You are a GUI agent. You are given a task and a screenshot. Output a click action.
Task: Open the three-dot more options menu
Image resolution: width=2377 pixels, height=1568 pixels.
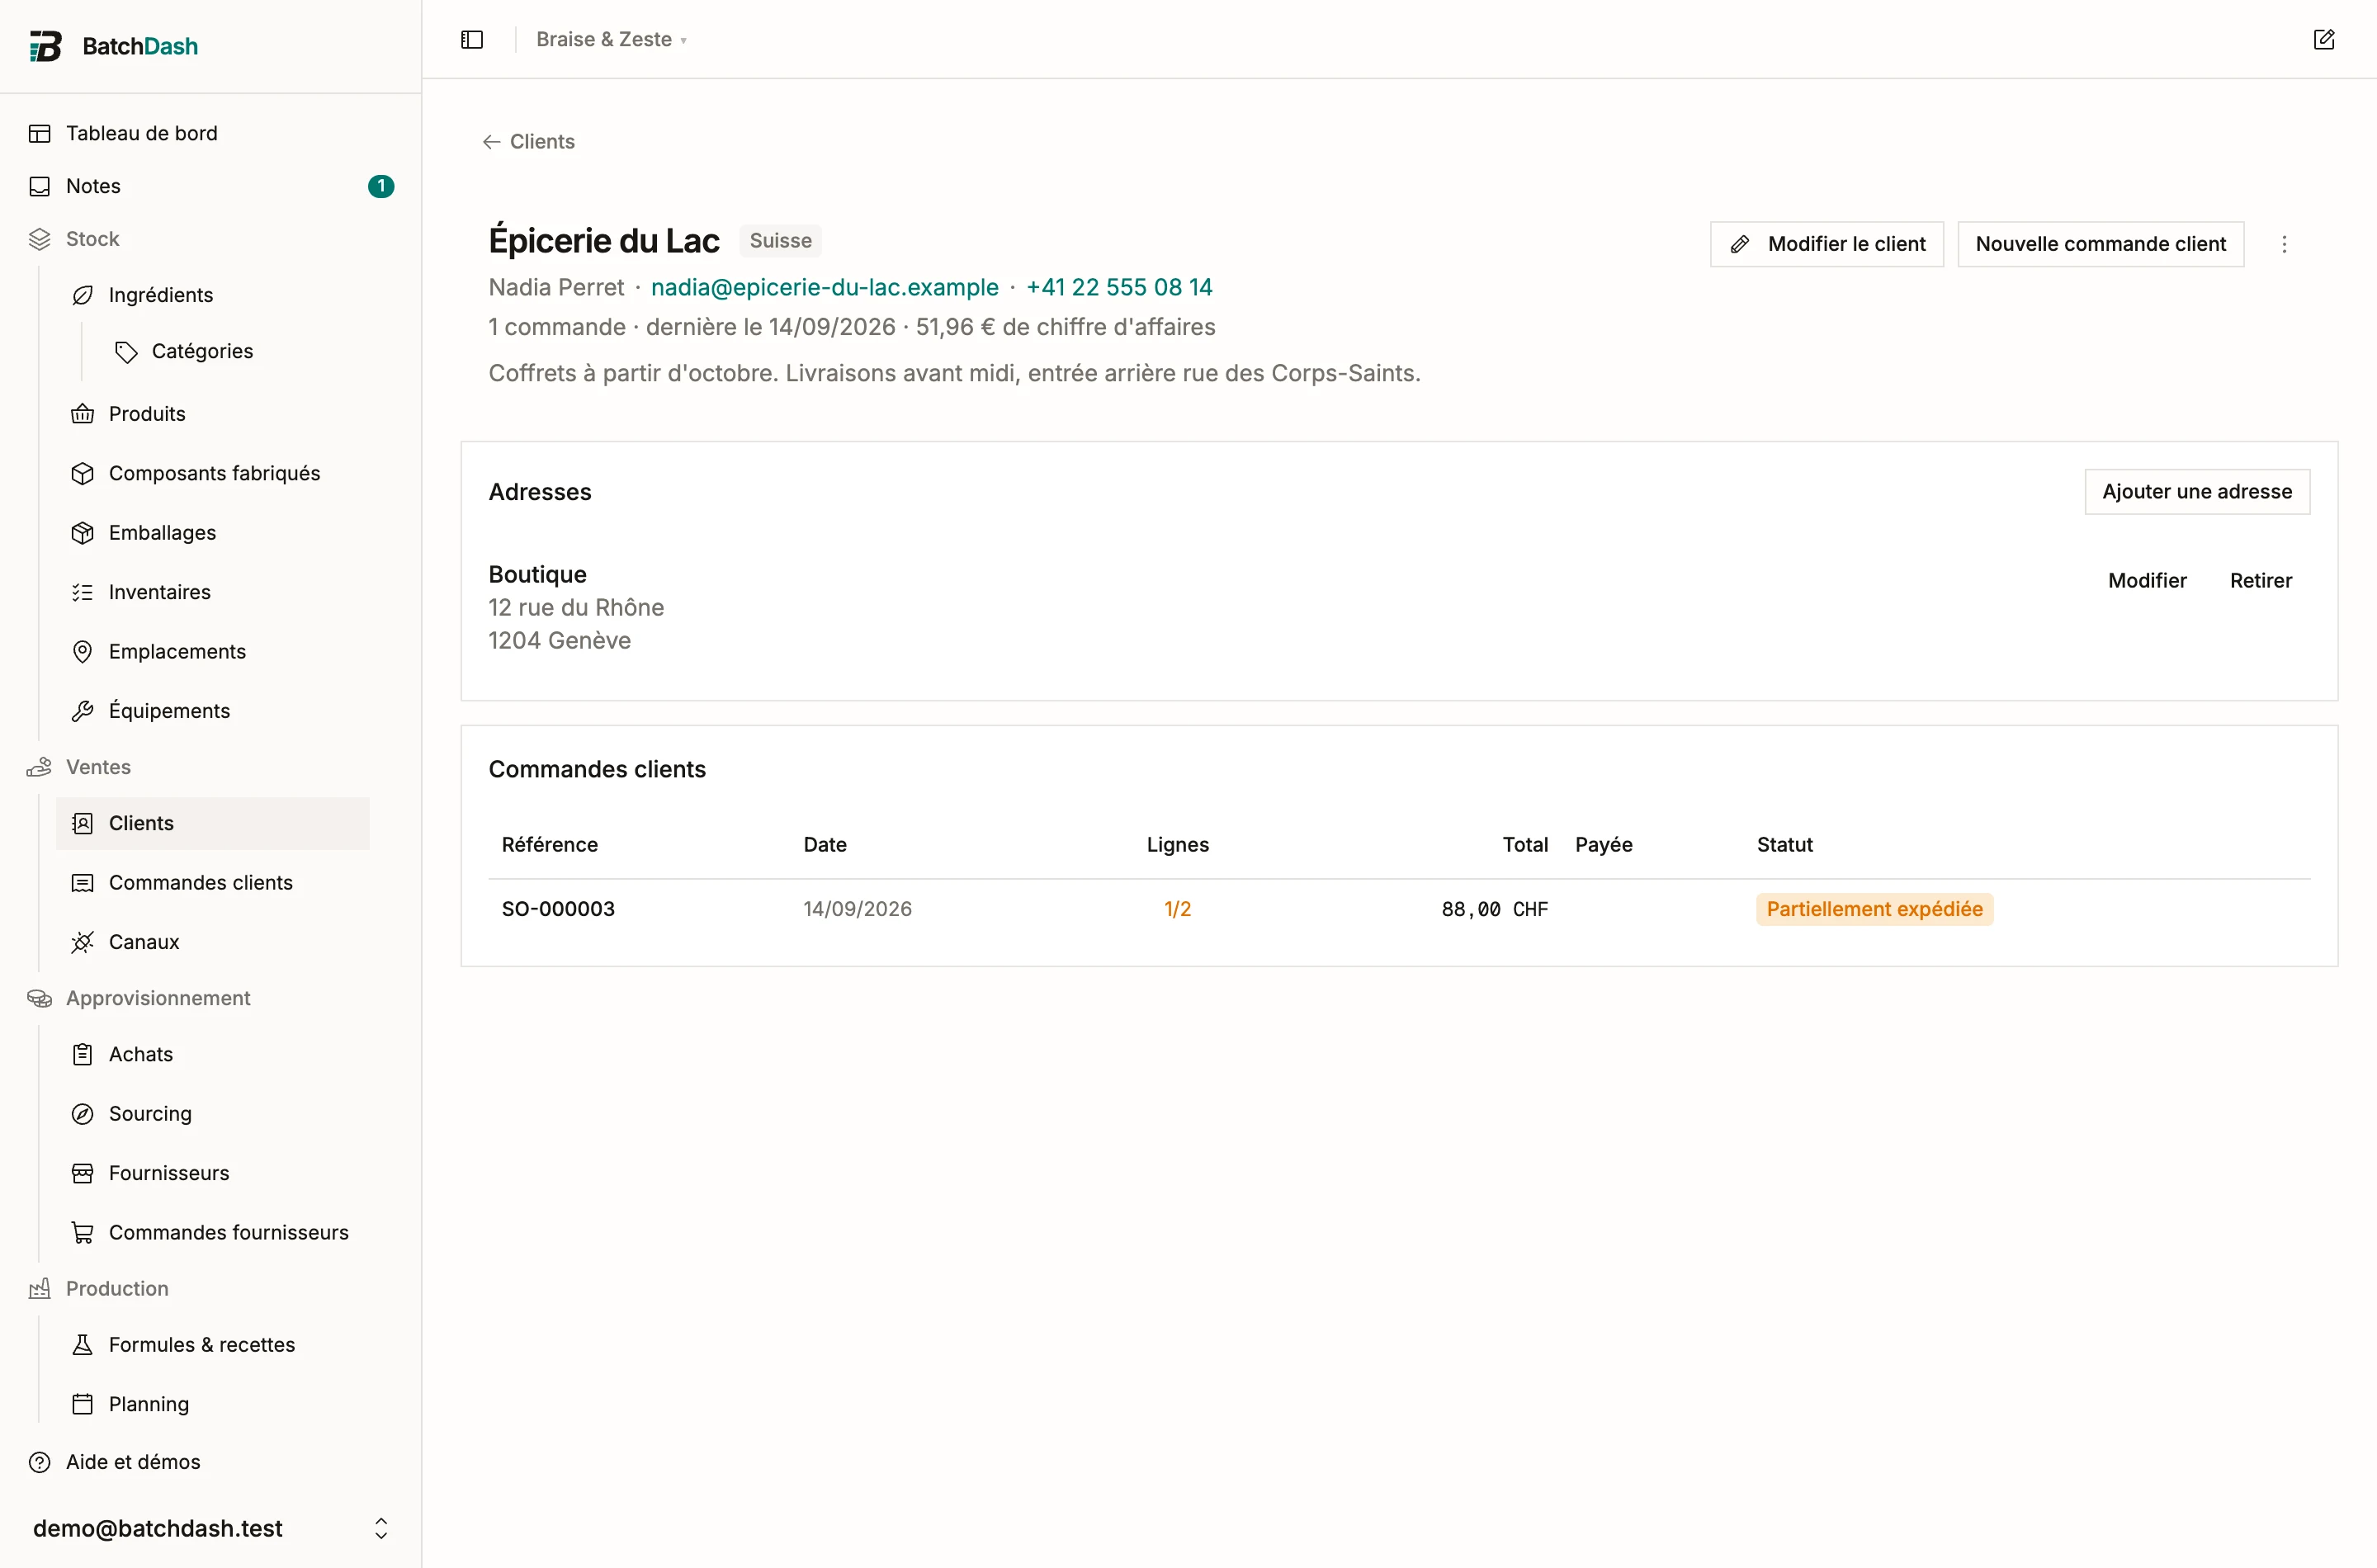tap(2284, 244)
